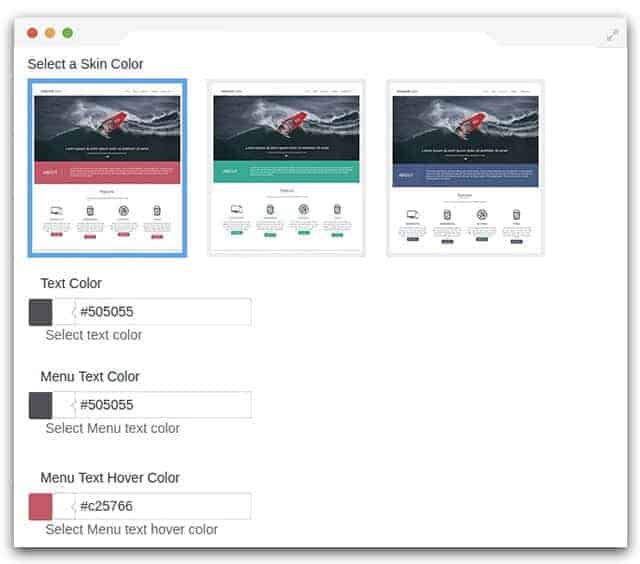Click the yellow minimize window button
Screen dimensions: 640x564
[x=50, y=33]
